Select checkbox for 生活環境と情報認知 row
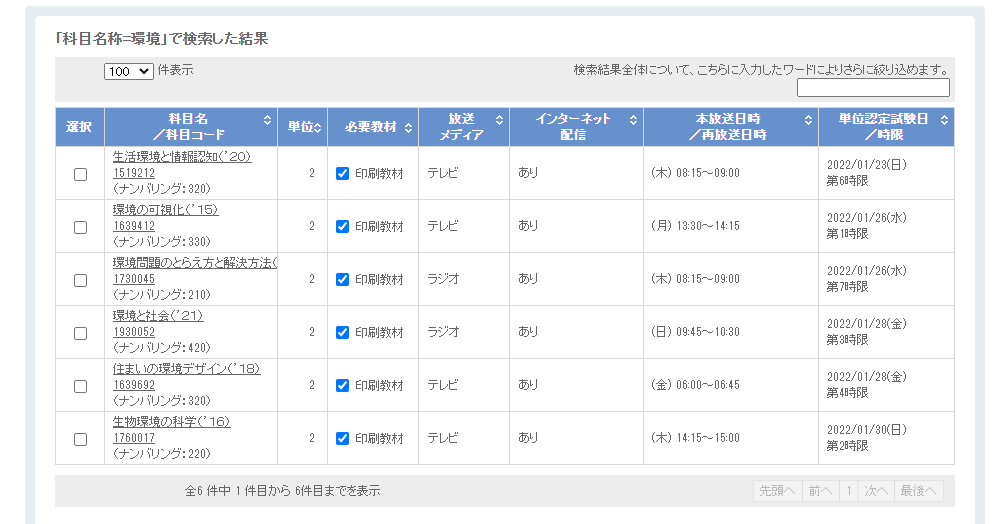 [81, 174]
